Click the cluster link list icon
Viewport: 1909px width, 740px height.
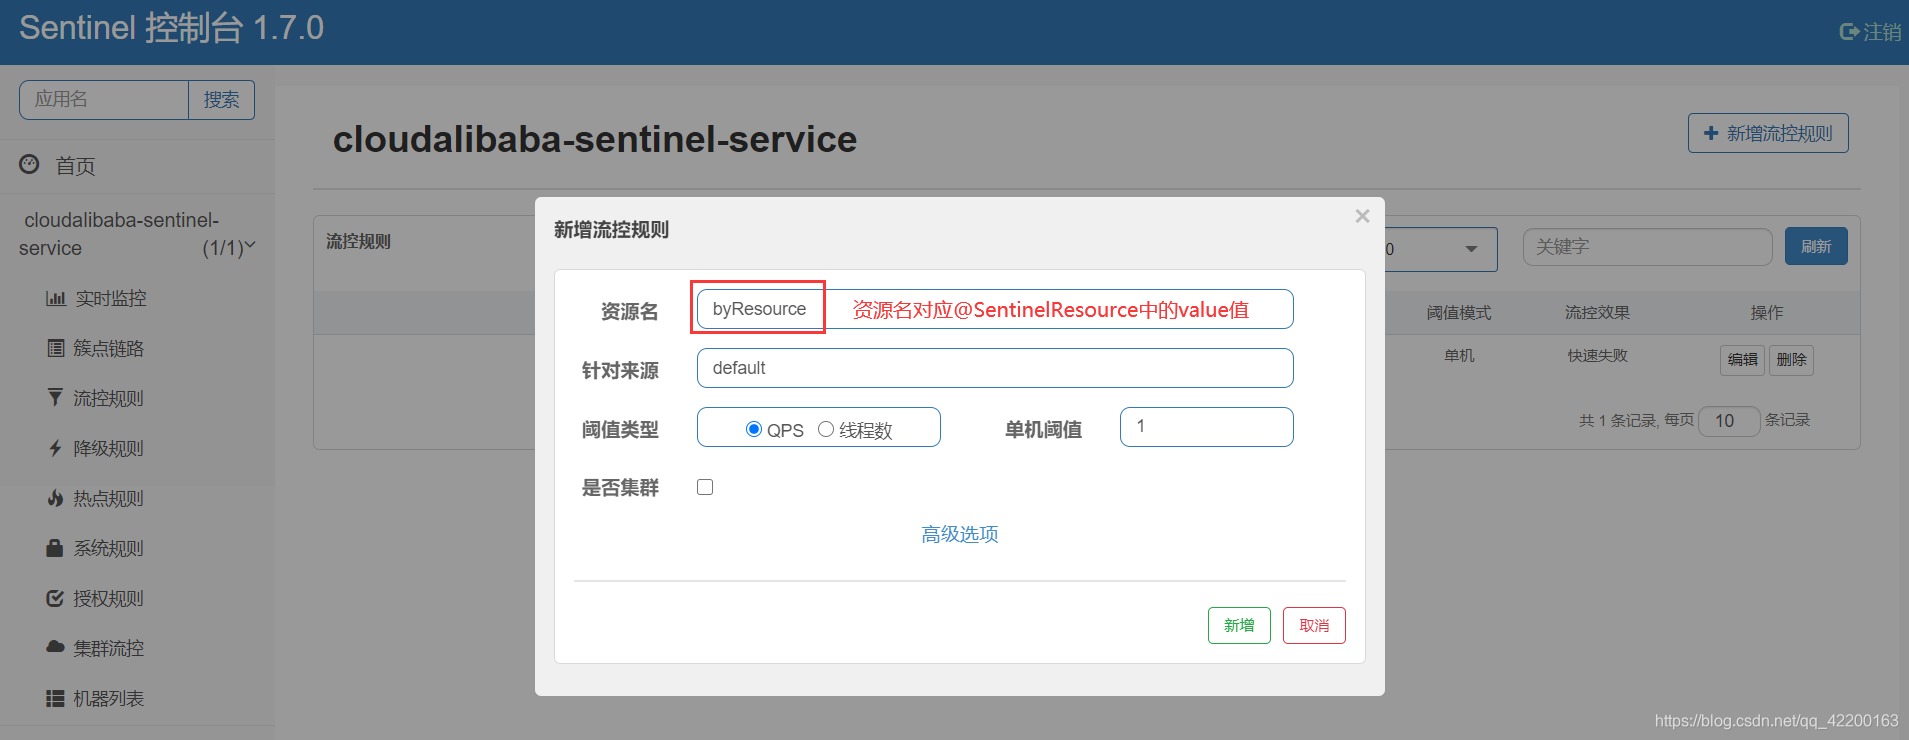56,348
